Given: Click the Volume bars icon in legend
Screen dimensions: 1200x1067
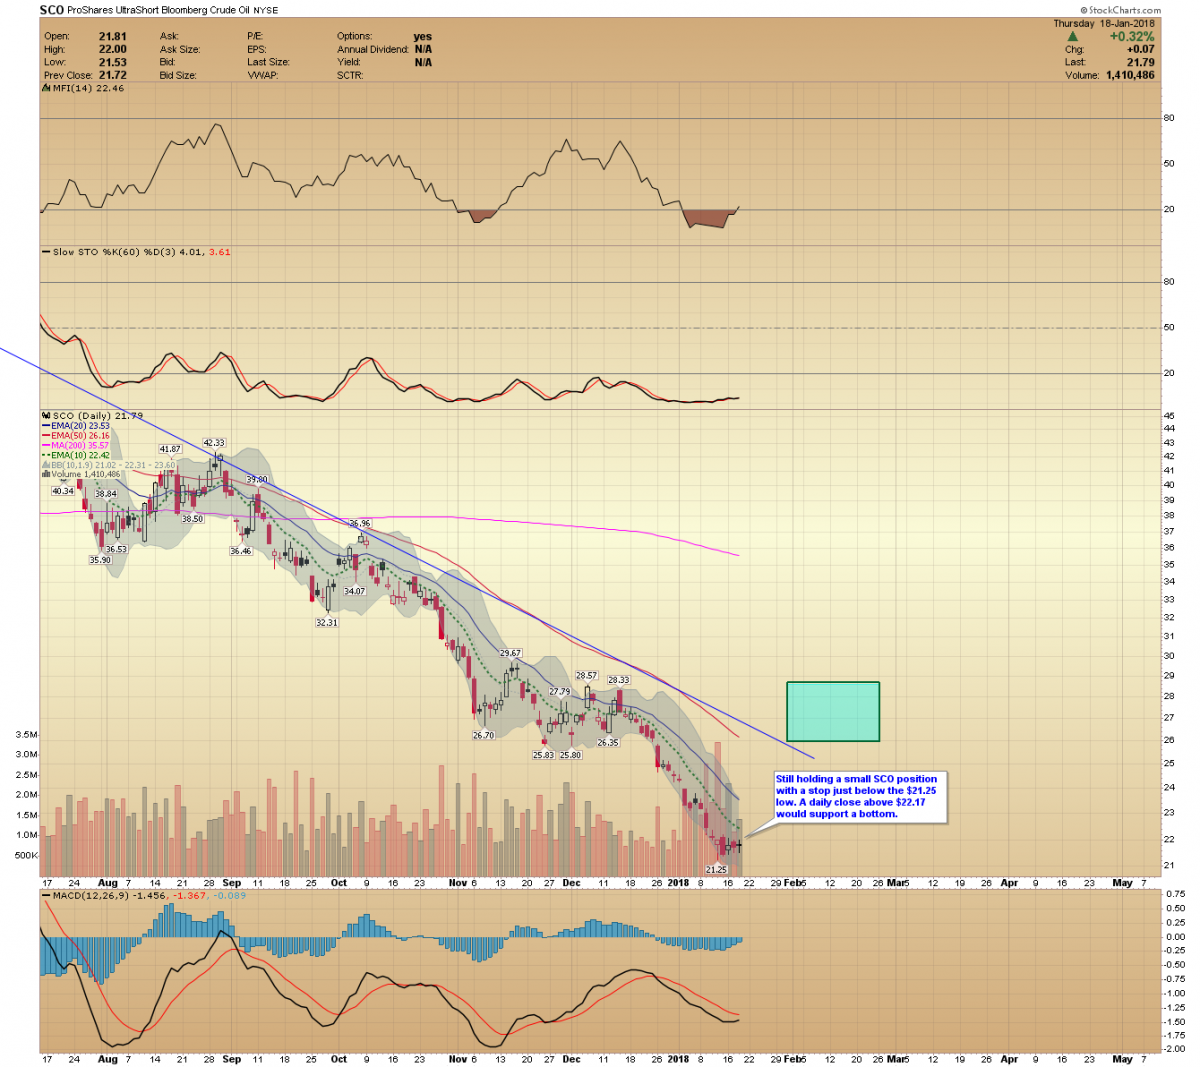Looking at the screenshot, I should (46, 474).
